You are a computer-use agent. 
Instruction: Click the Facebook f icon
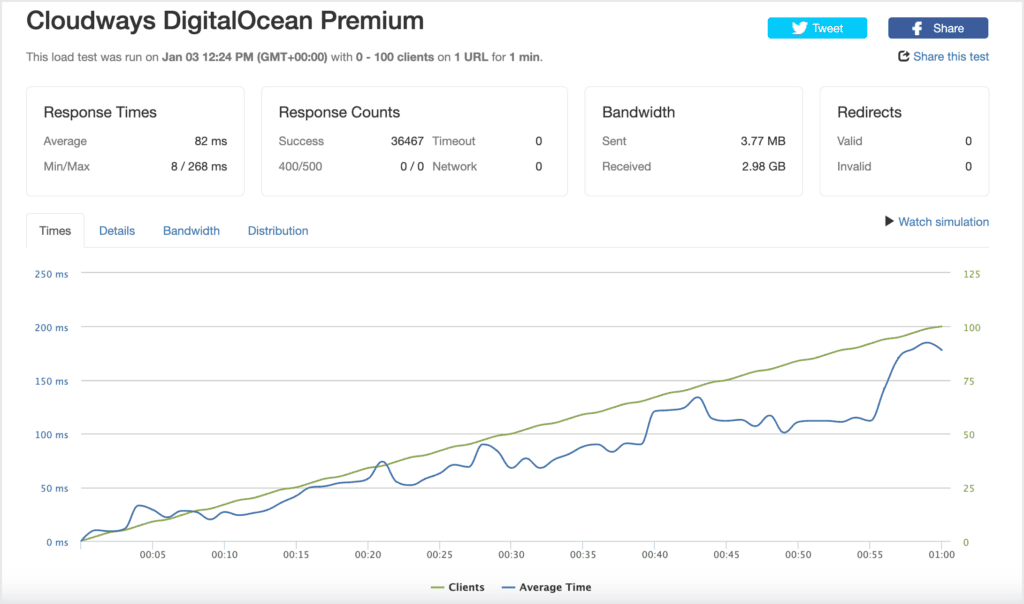point(918,28)
